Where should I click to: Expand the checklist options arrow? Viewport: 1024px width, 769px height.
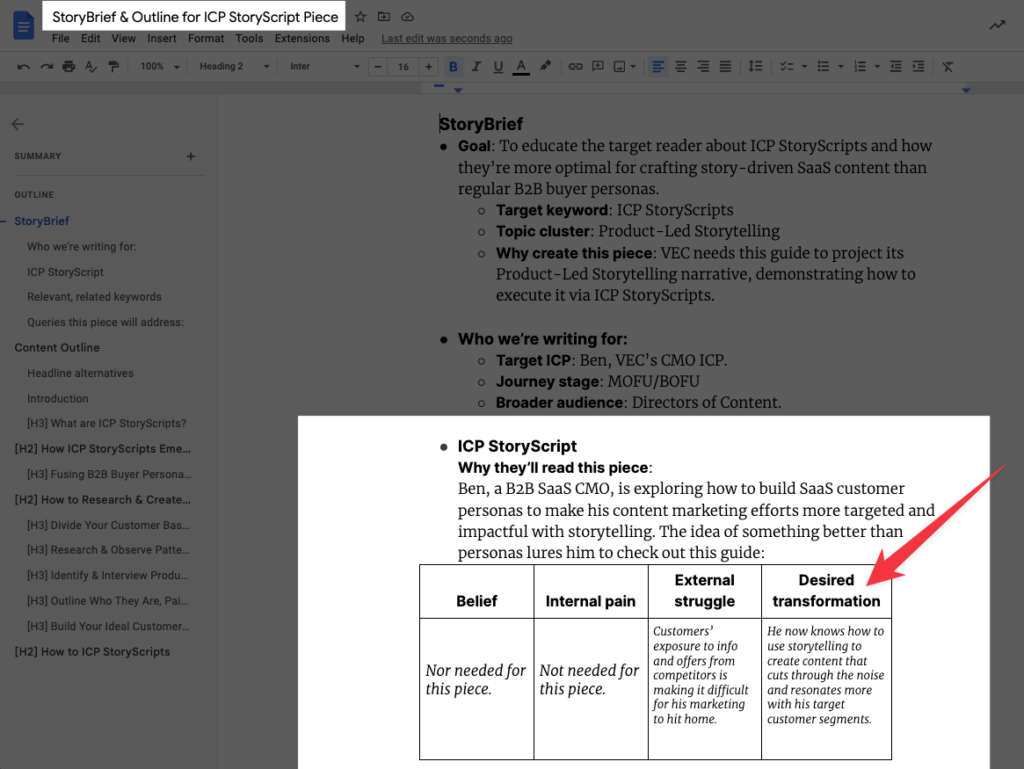click(804, 67)
